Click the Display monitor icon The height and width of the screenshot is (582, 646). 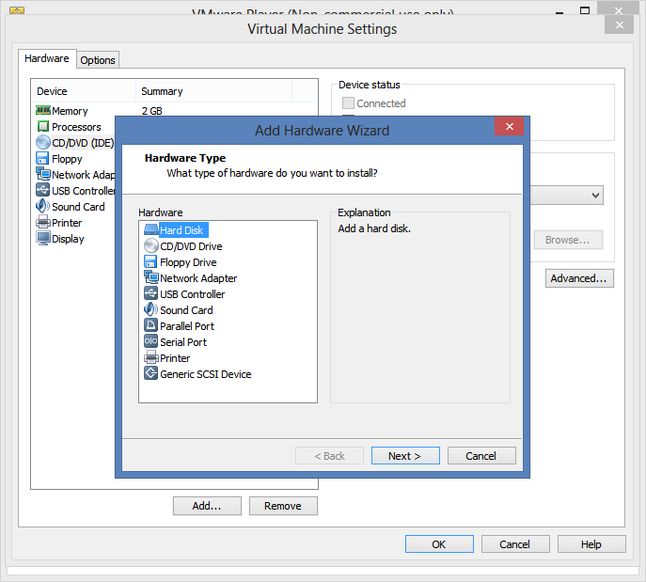point(43,238)
